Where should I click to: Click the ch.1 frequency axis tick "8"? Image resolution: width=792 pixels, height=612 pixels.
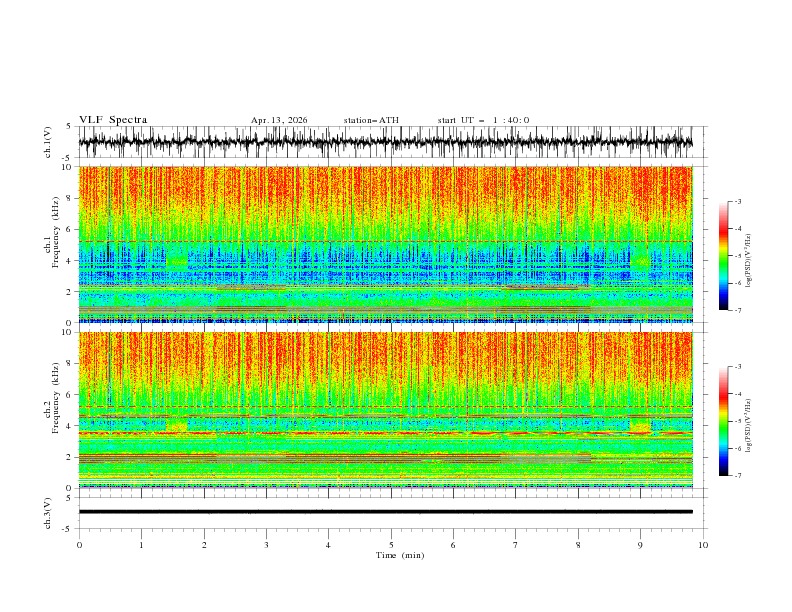(71, 198)
